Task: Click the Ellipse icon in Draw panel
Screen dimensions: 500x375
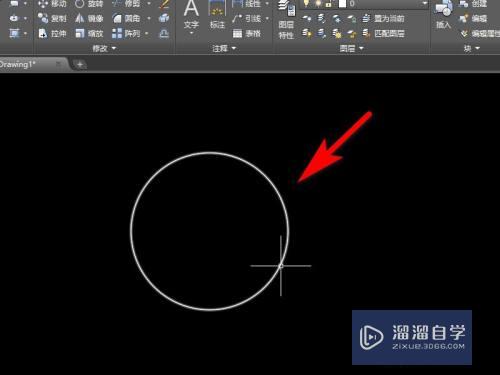Action: (14, 18)
